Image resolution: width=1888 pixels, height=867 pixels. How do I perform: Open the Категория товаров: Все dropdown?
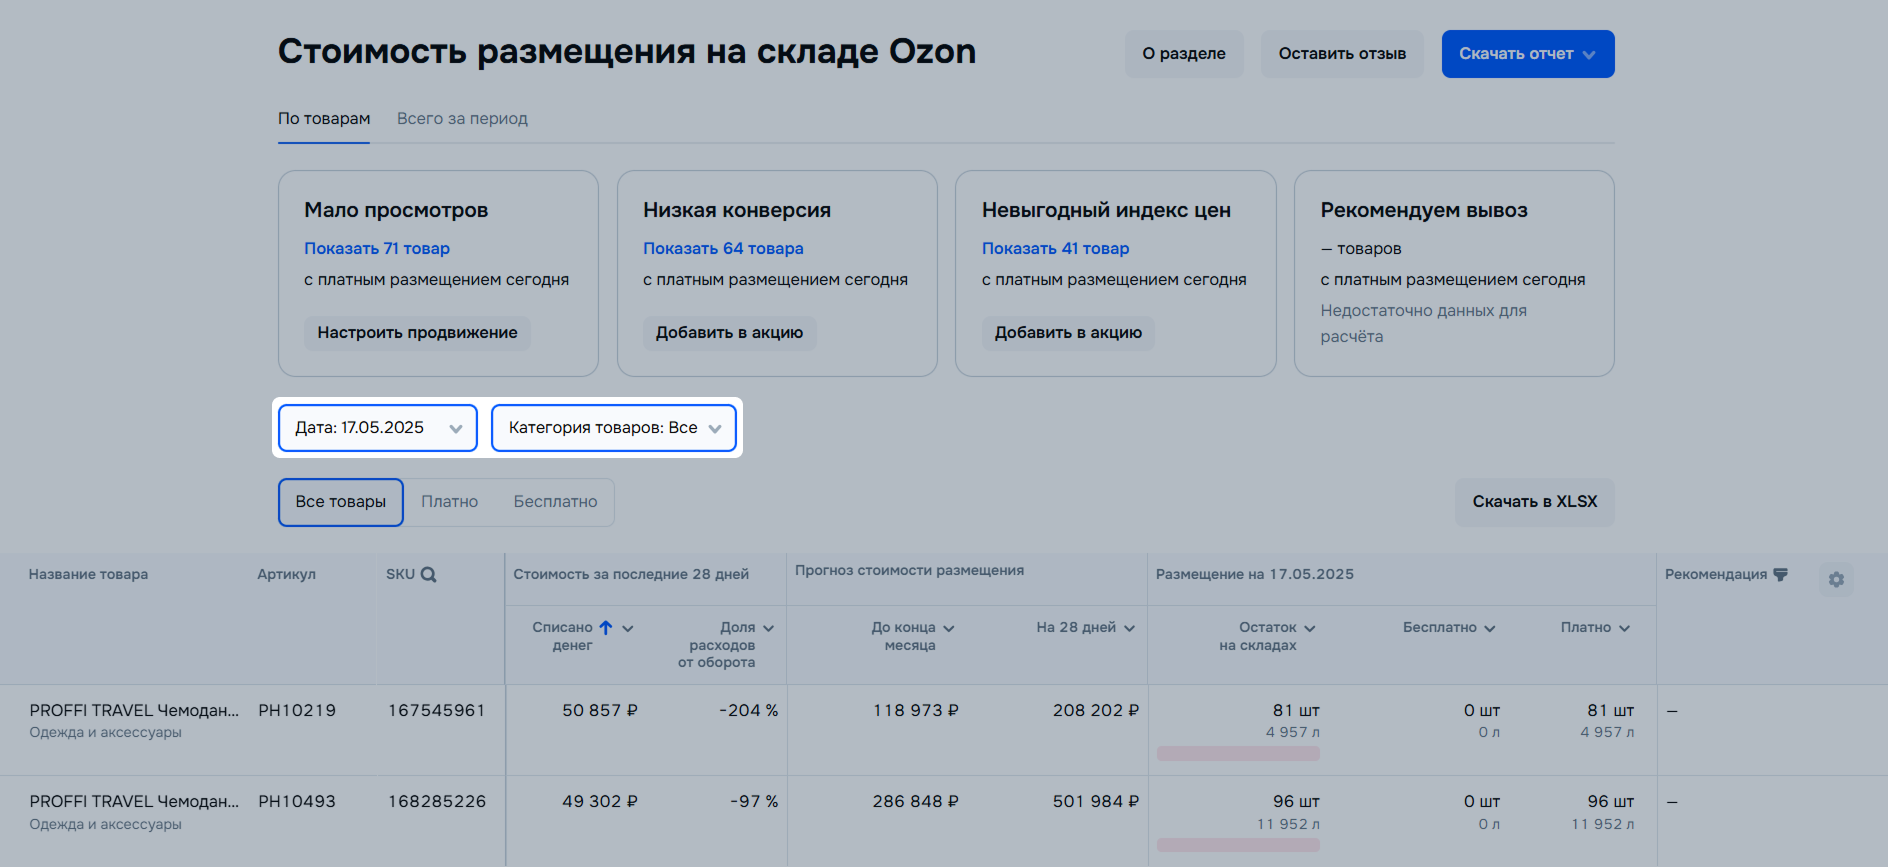pos(614,428)
